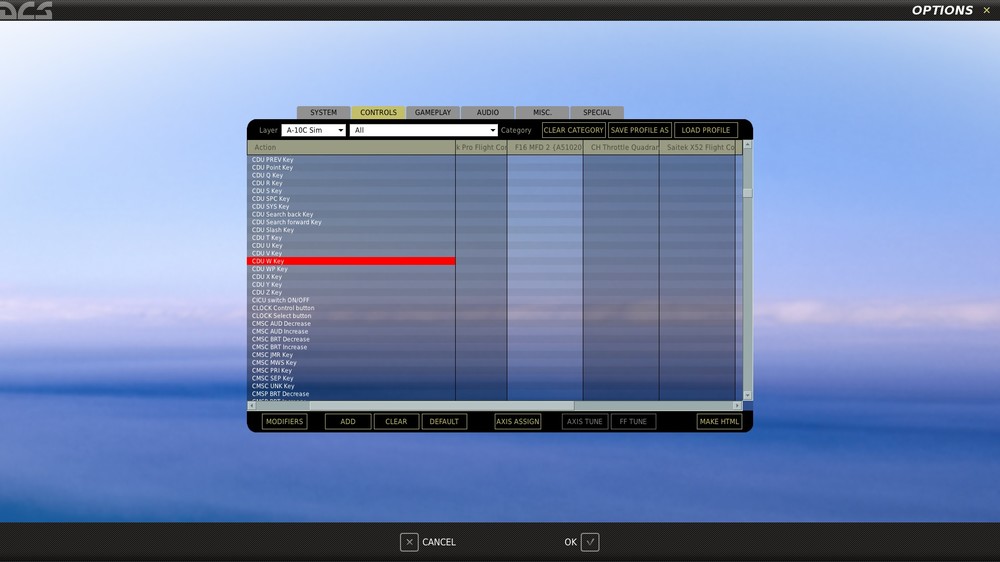Select the CDU Search back Key row

351,214
